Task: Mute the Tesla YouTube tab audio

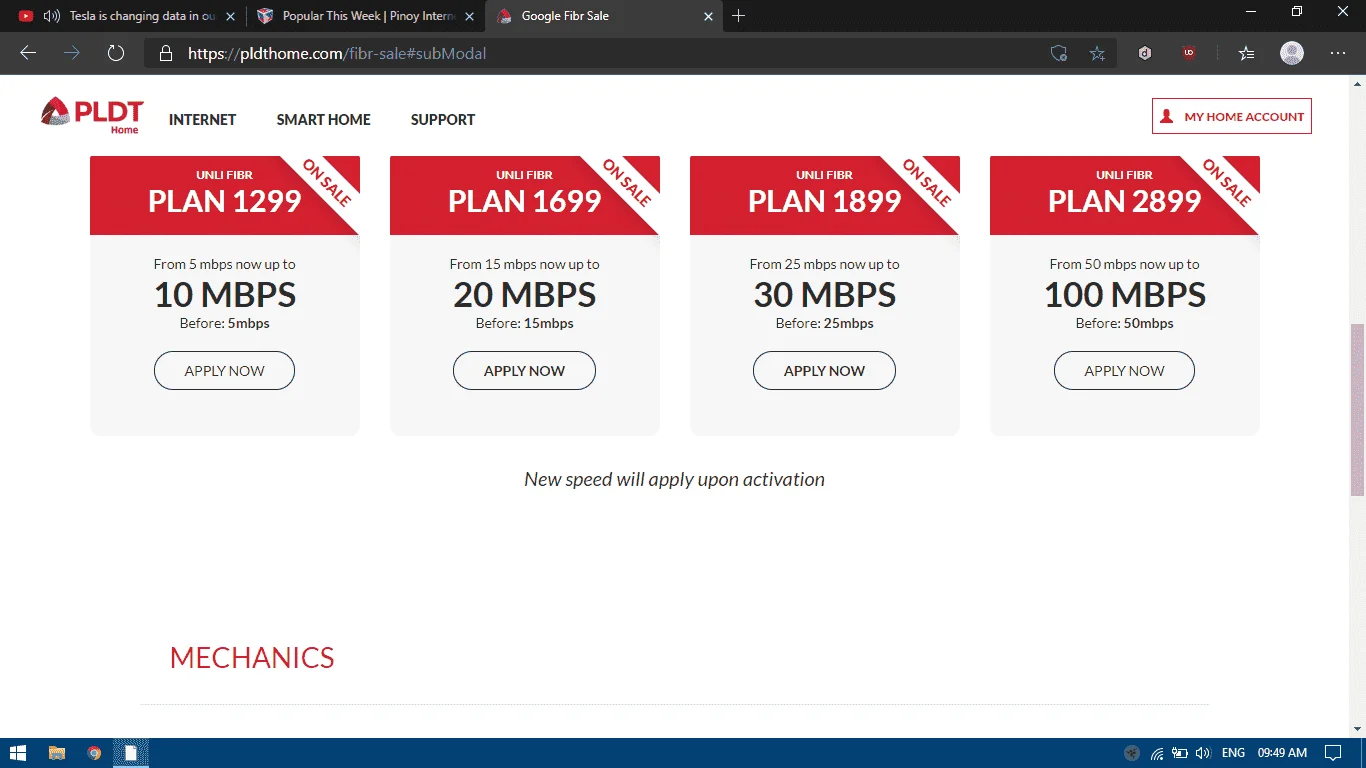Action: (52, 16)
